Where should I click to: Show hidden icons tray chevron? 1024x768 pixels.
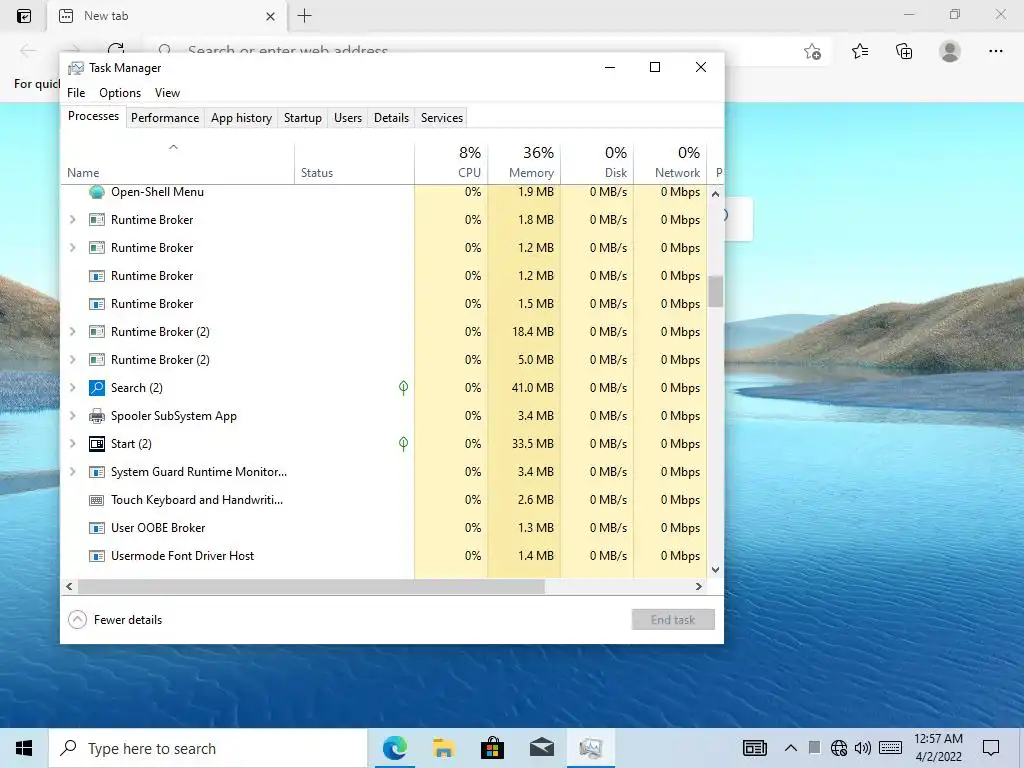click(x=790, y=748)
